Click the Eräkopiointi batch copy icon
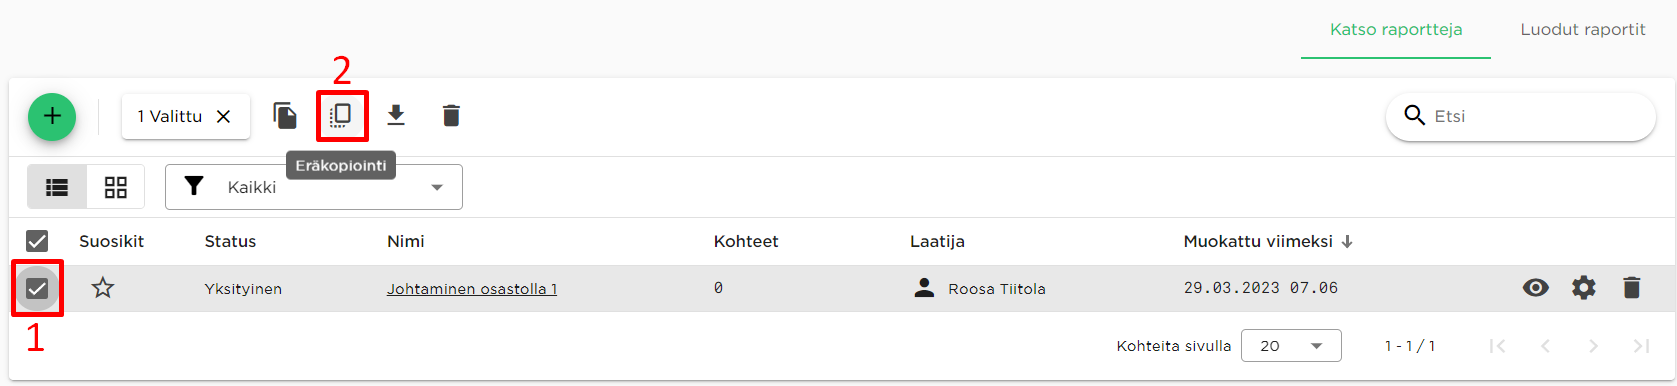Screen dimensions: 1677x386 341,115
